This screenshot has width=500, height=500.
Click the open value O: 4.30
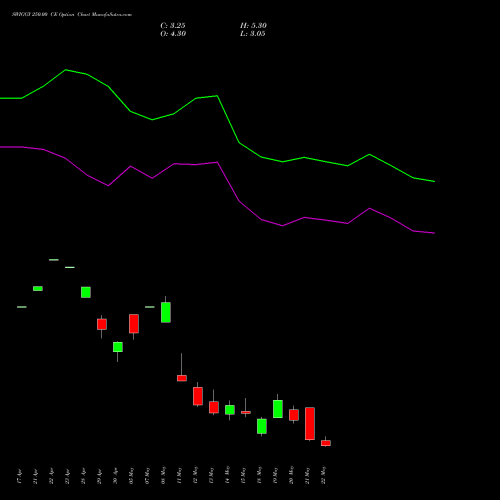tap(173, 34)
